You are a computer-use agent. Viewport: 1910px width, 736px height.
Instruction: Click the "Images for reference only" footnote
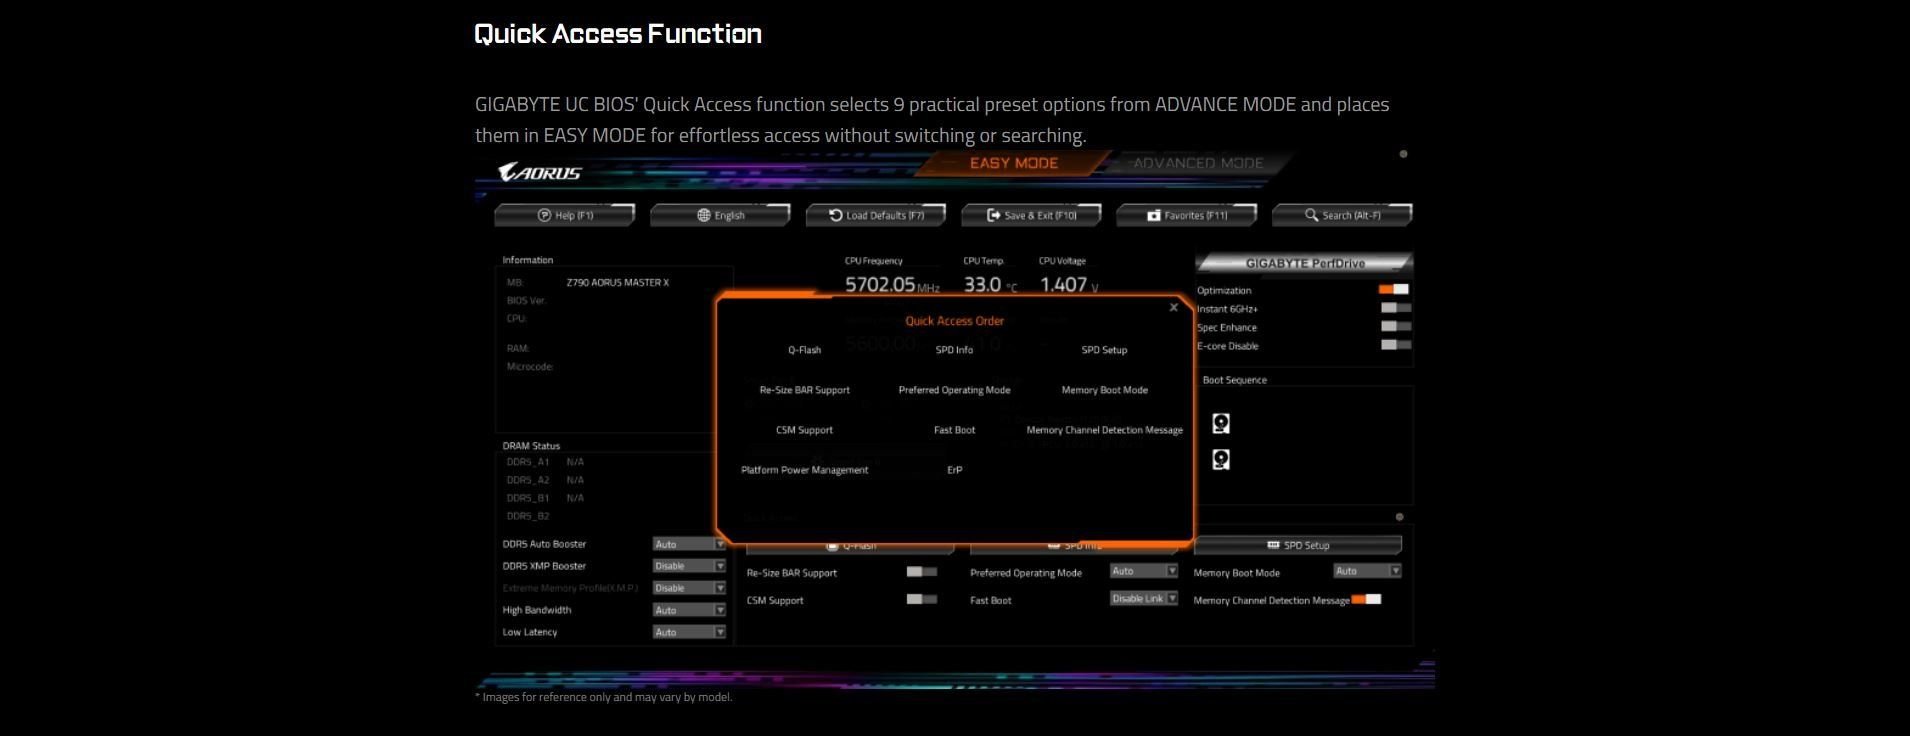coord(603,697)
